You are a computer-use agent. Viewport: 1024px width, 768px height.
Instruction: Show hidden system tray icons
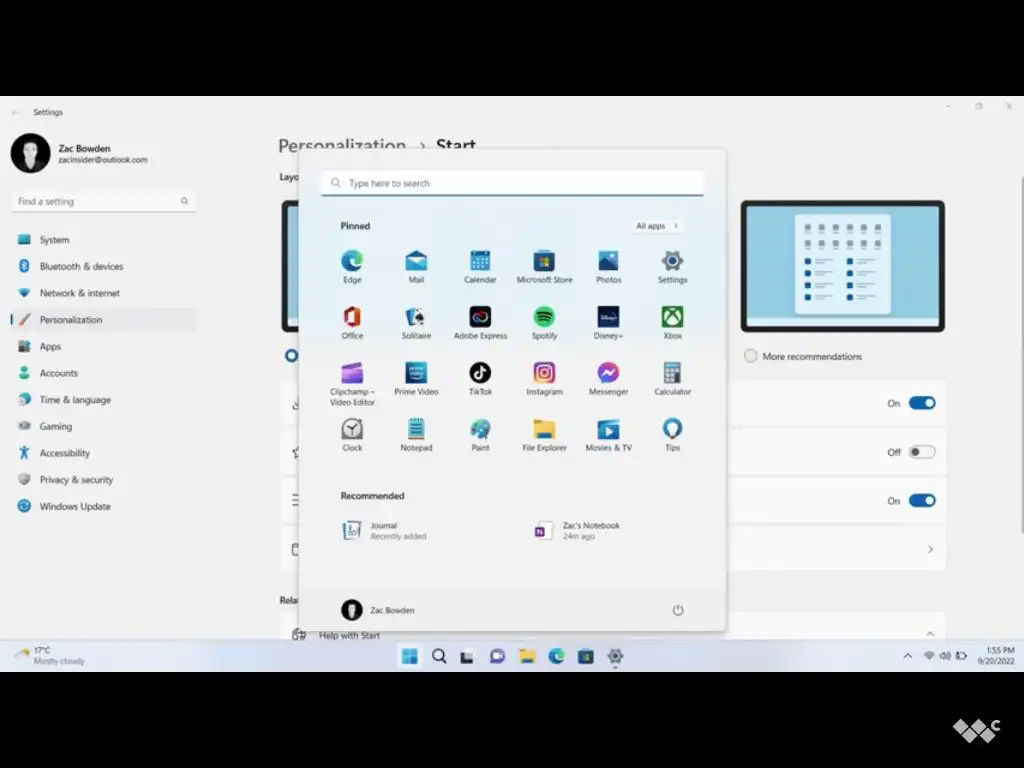click(x=907, y=656)
